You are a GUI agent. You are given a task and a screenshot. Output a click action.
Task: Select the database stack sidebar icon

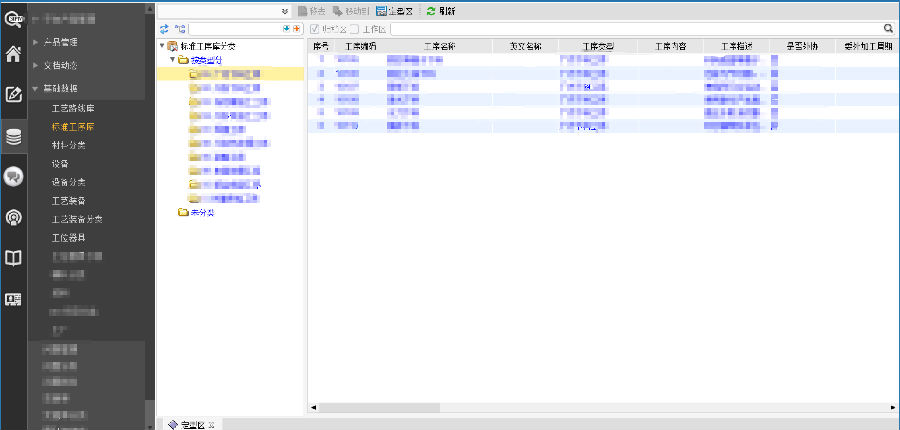click(13, 137)
